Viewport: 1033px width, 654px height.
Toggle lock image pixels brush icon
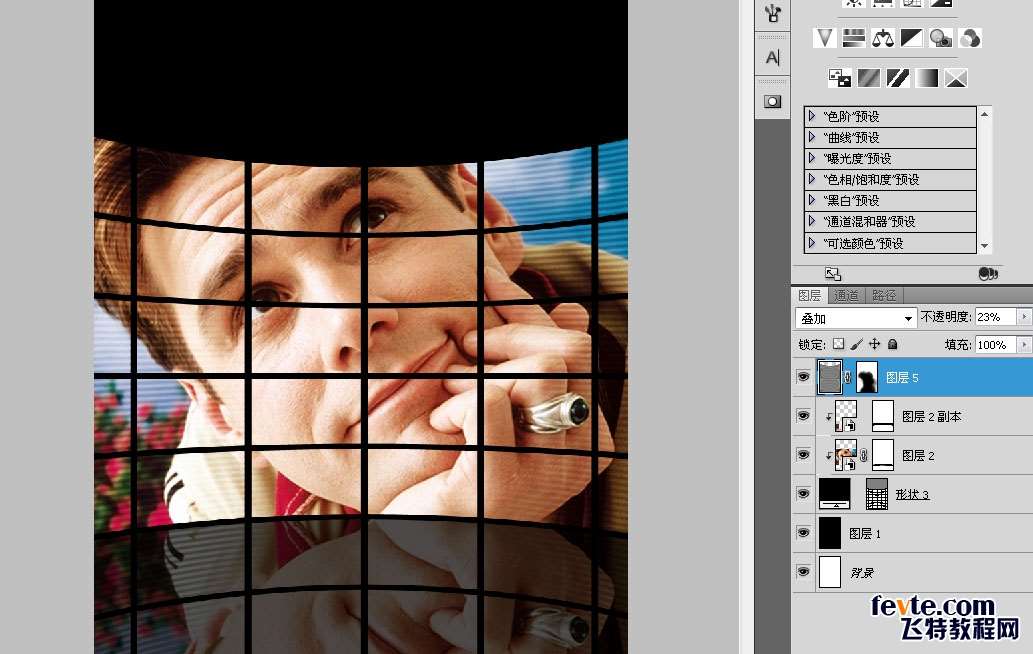(x=856, y=344)
